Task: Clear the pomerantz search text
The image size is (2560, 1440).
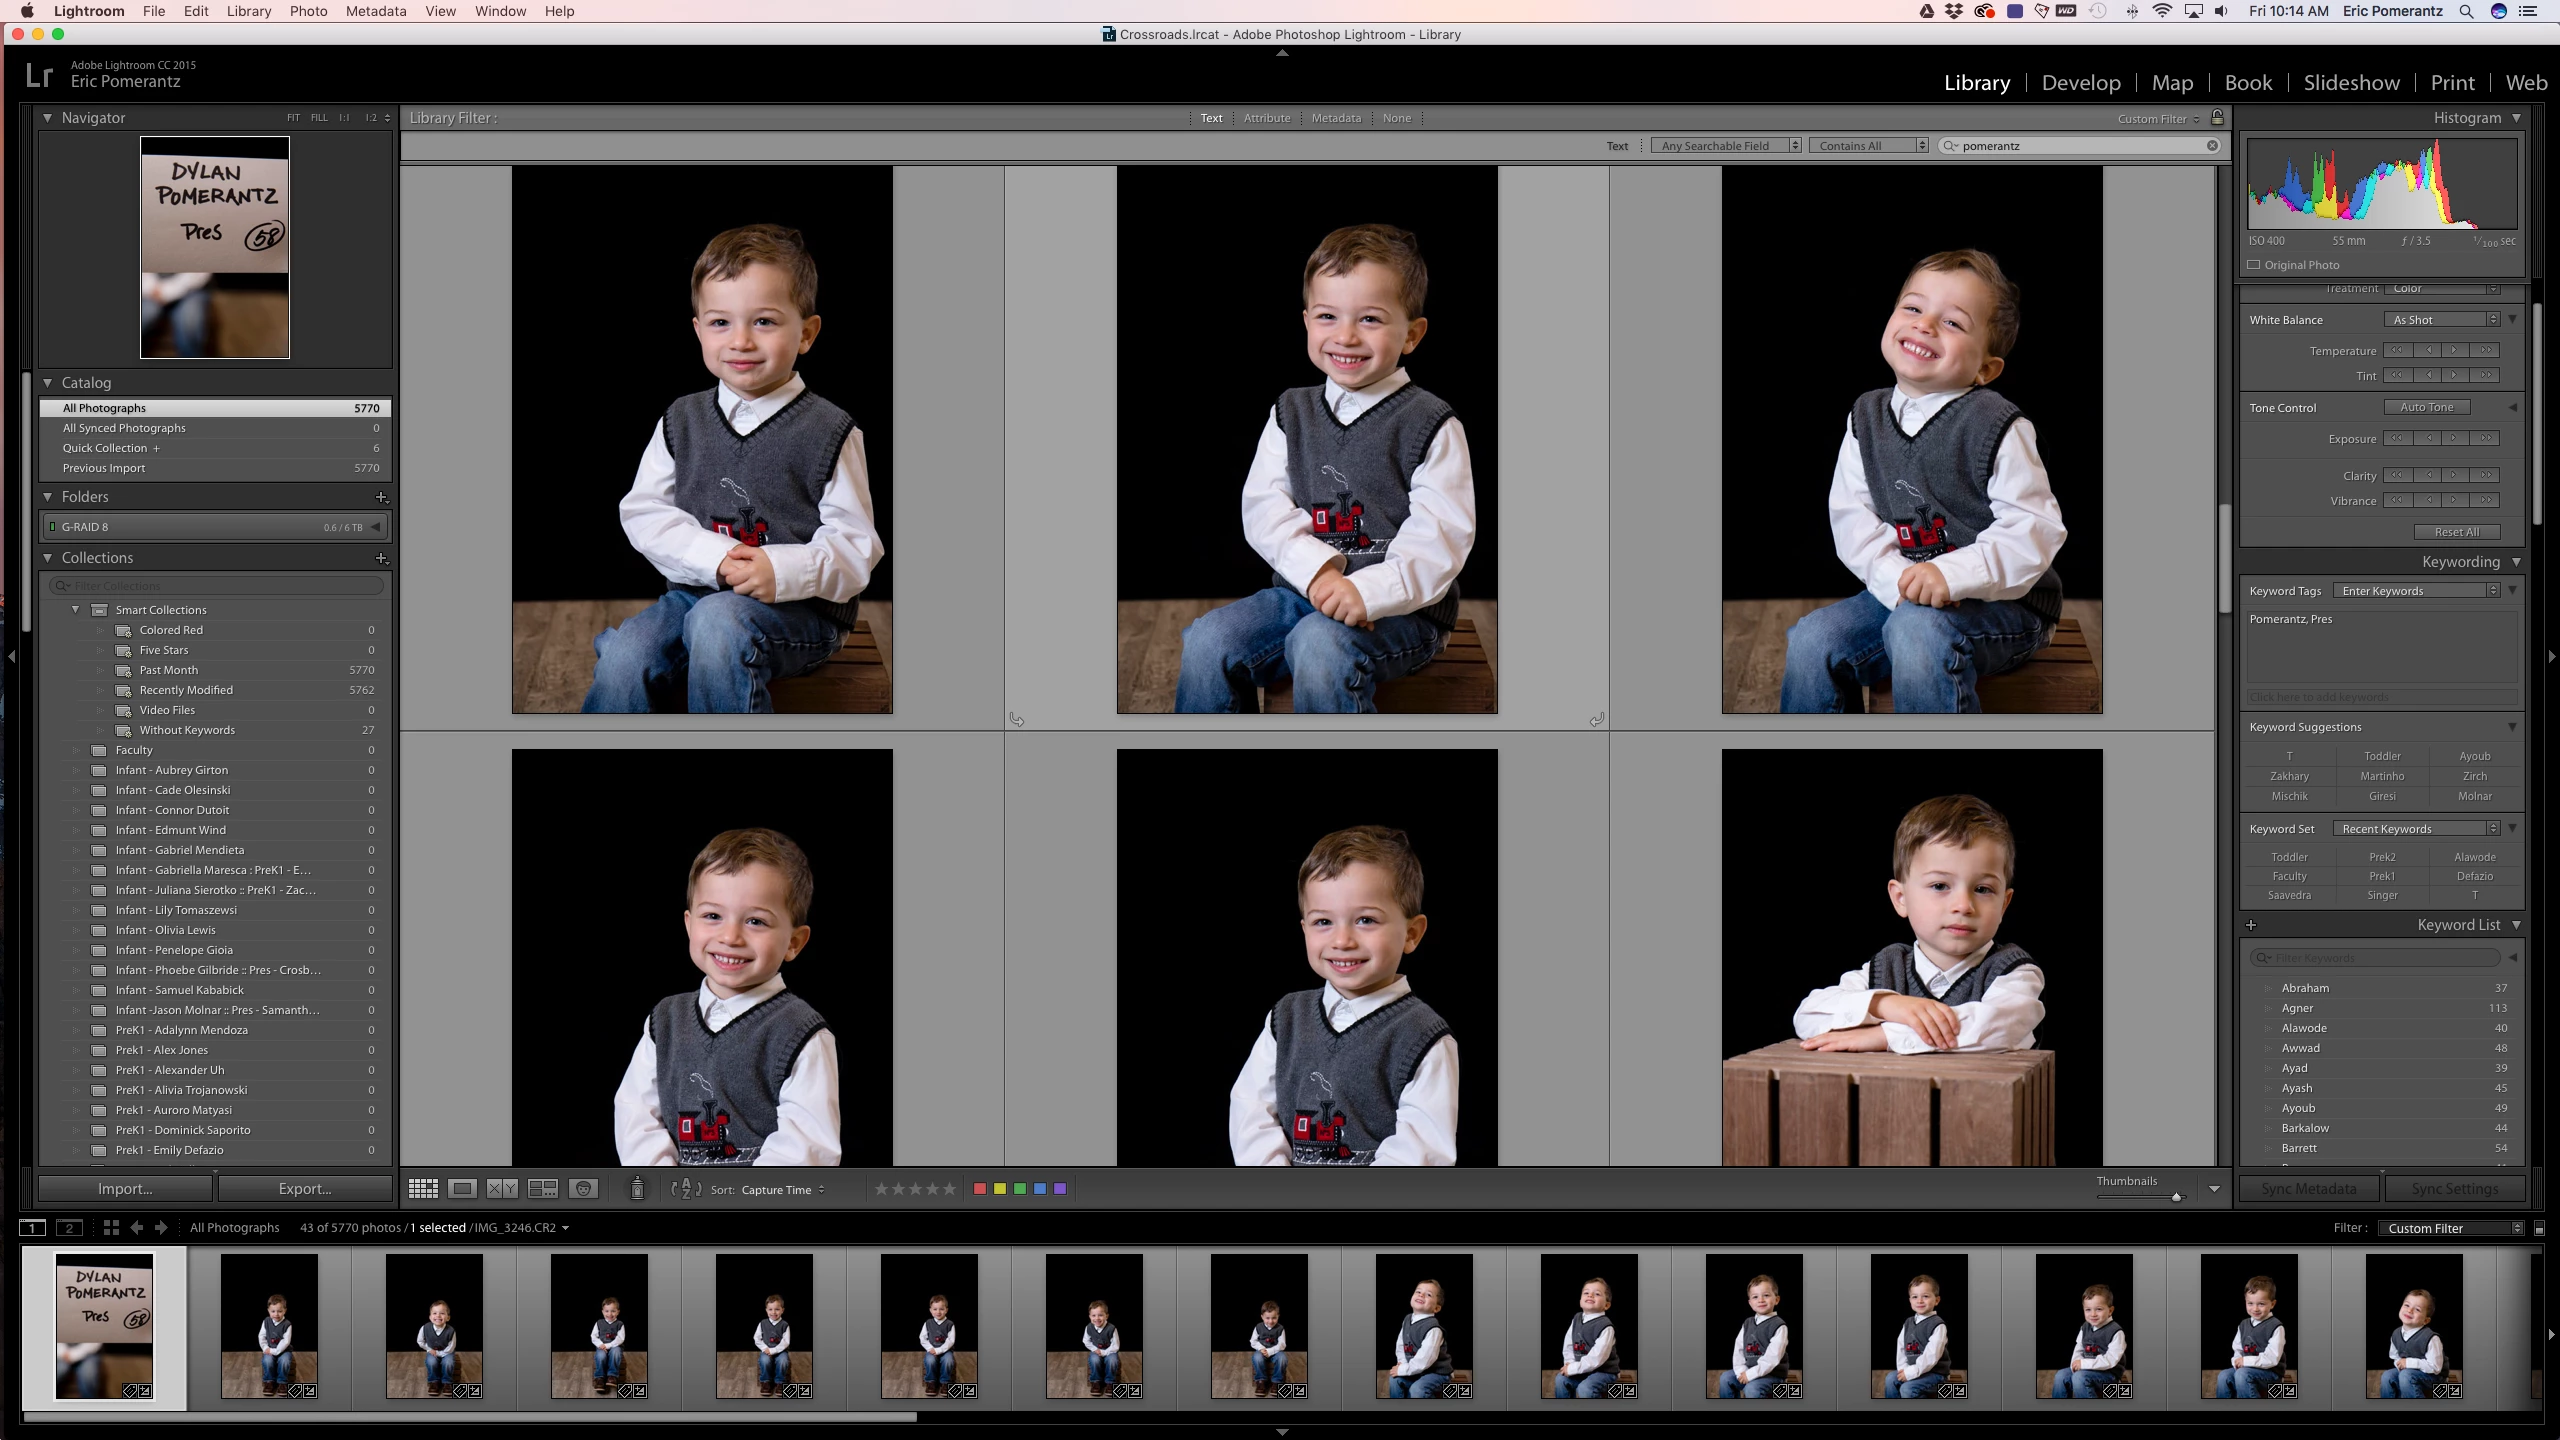Action: 2213,146
